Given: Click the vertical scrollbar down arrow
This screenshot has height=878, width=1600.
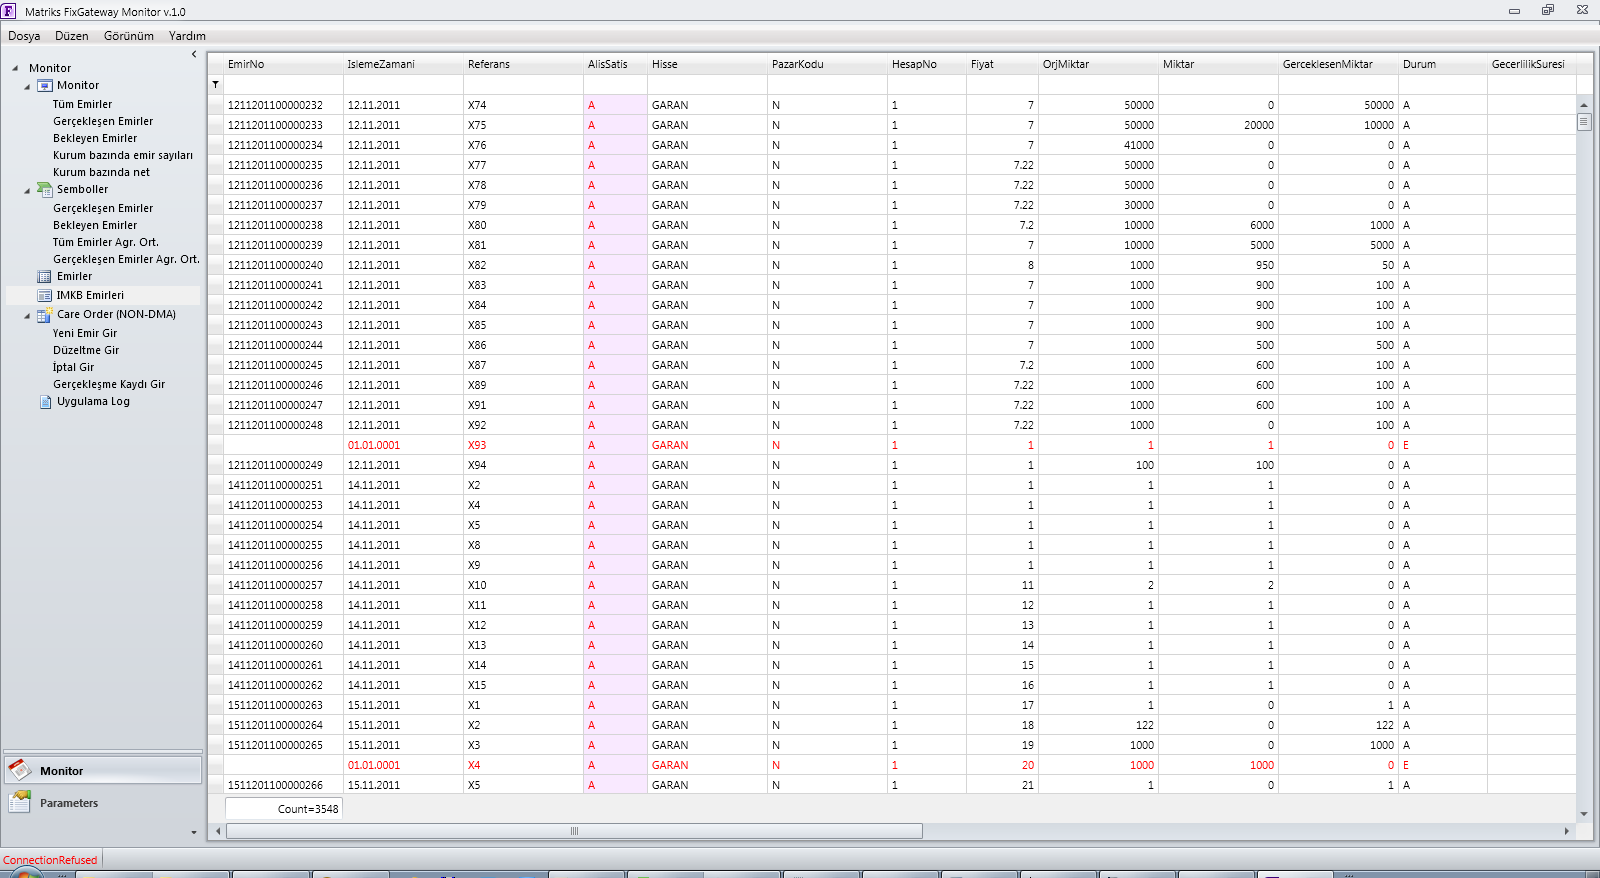Looking at the screenshot, I should point(1583,814).
